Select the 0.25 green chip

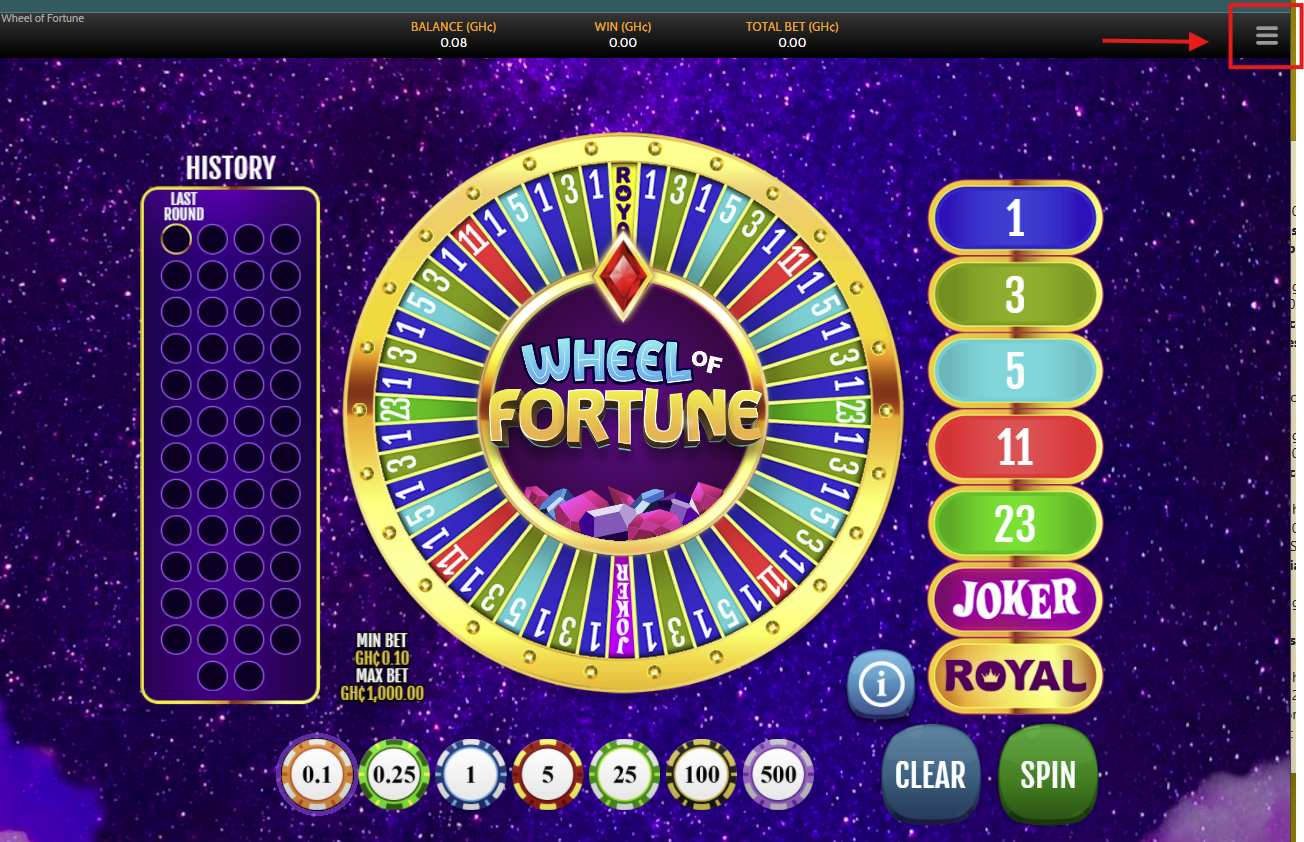[394, 775]
